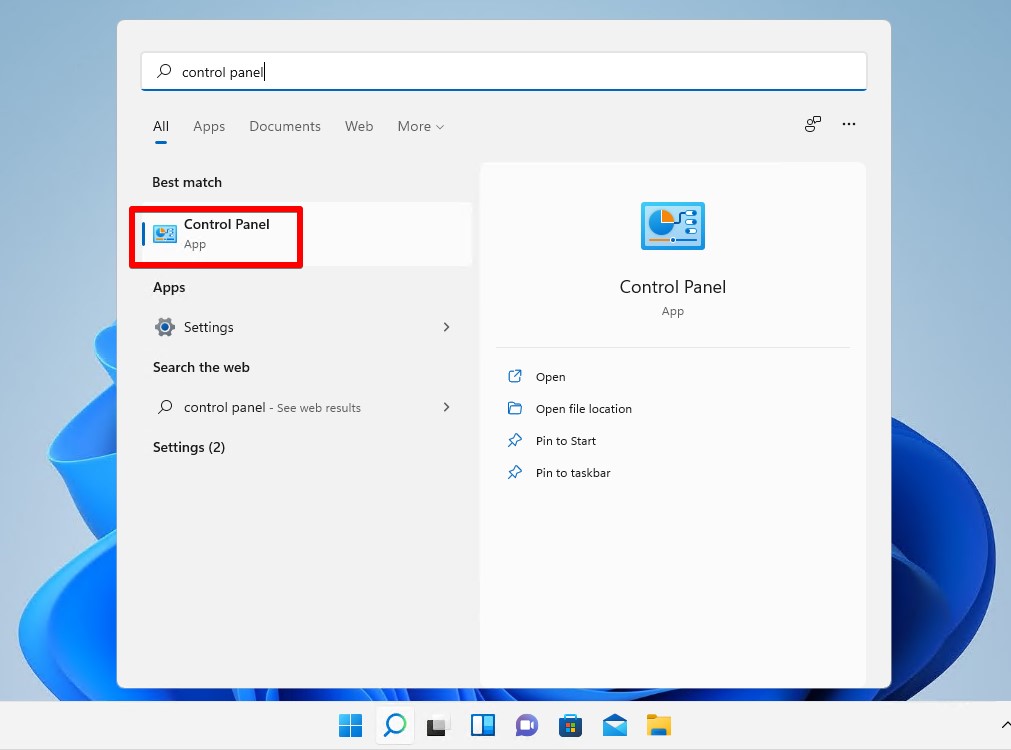Choose Pin to taskbar for Control Panel
The width and height of the screenshot is (1011, 750).
pyautogui.click(x=572, y=473)
